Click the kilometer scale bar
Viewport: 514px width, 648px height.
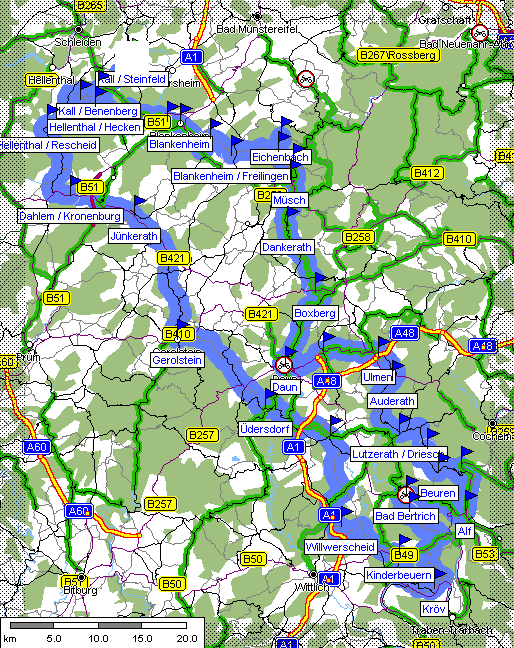click(98, 625)
